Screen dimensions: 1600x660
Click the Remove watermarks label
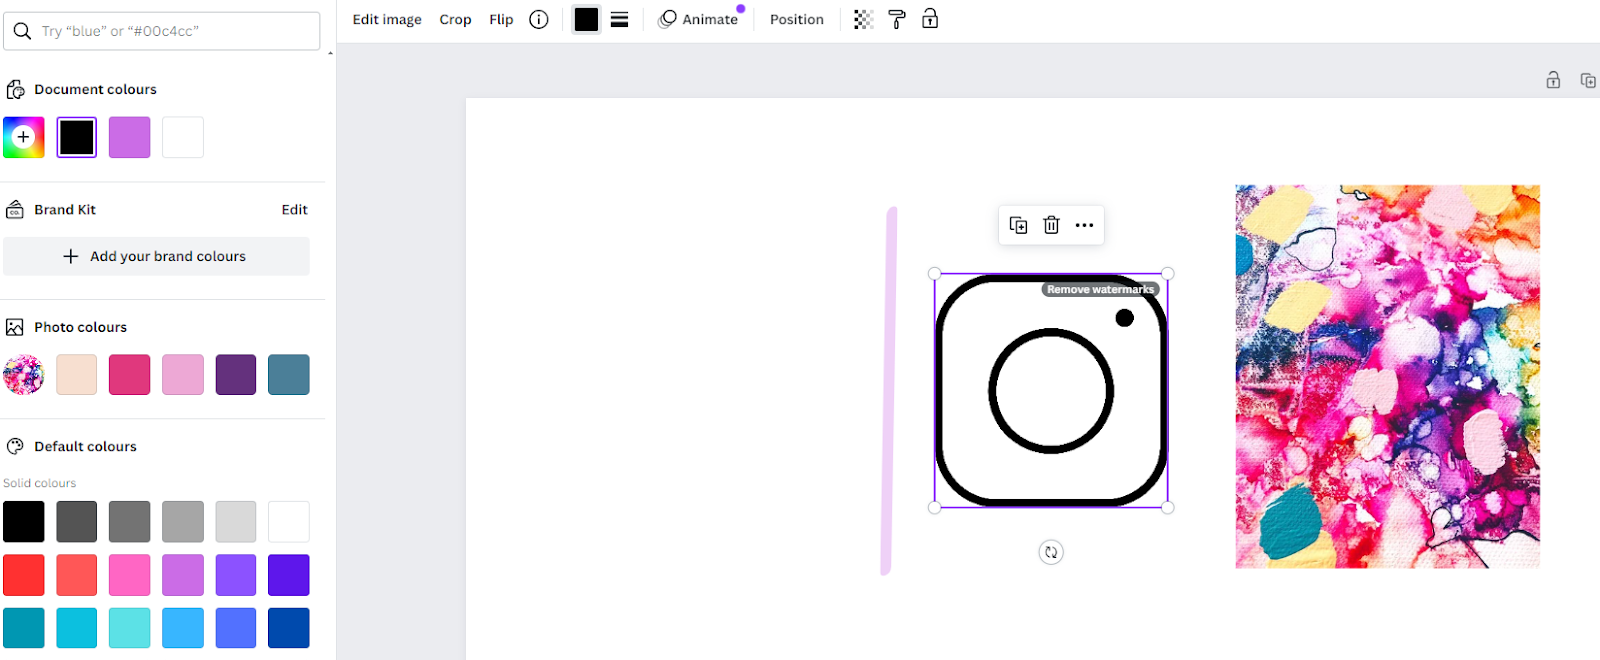[x=1100, y=289]
